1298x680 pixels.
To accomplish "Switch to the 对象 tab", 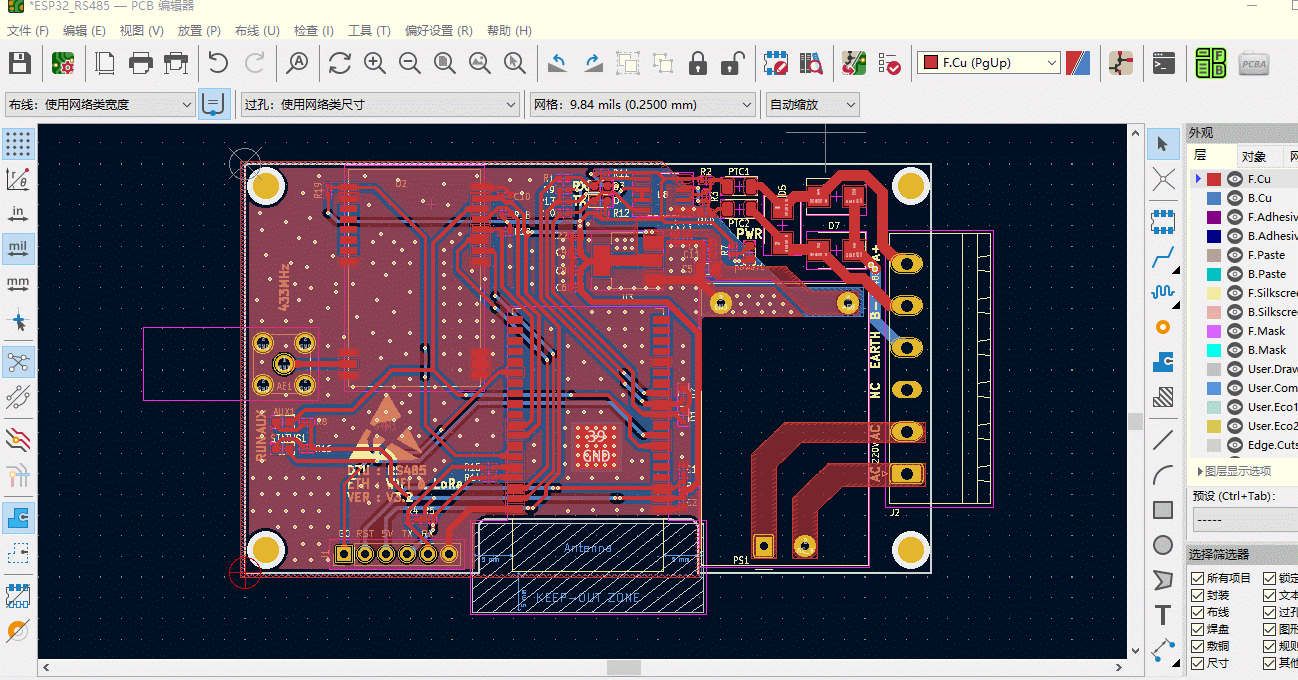I will click(x=1254, y=156).
